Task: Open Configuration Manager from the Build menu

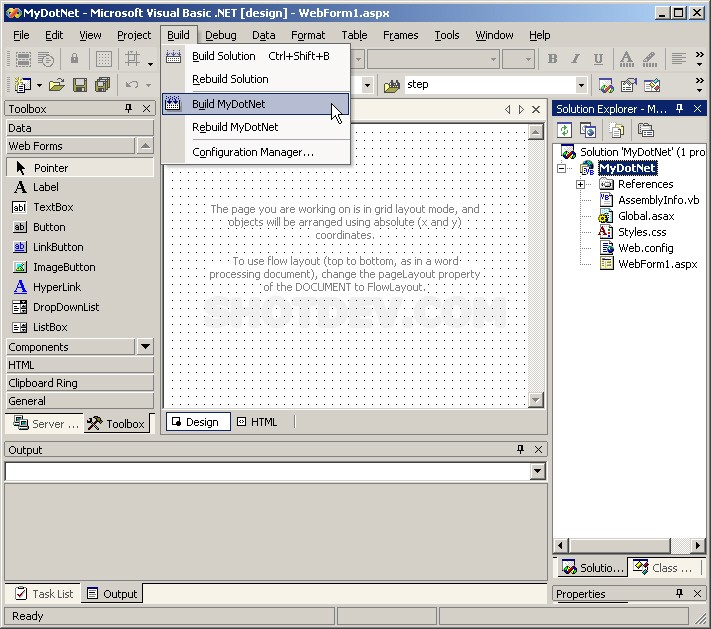Action: (256, 152)
